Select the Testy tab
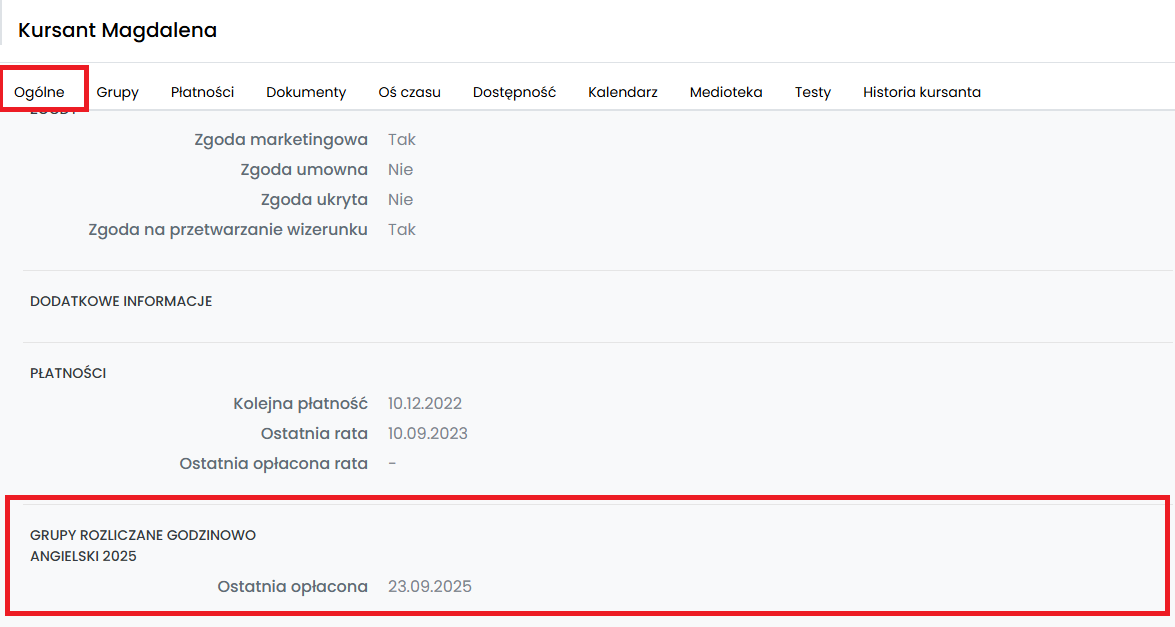This screenshot has width=1175, height=627. pyautogui.click(x=813, y=92)
